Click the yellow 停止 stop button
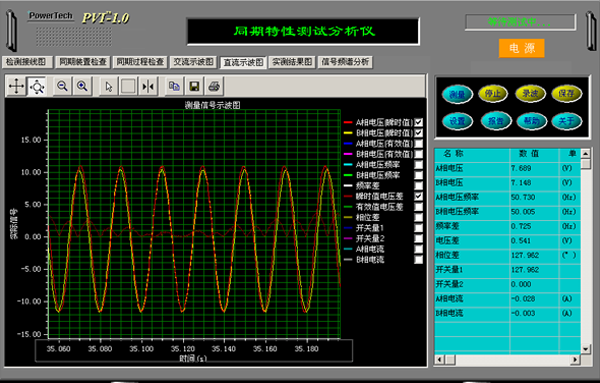The width and height of the screenshot is (600, 383). 493,94
